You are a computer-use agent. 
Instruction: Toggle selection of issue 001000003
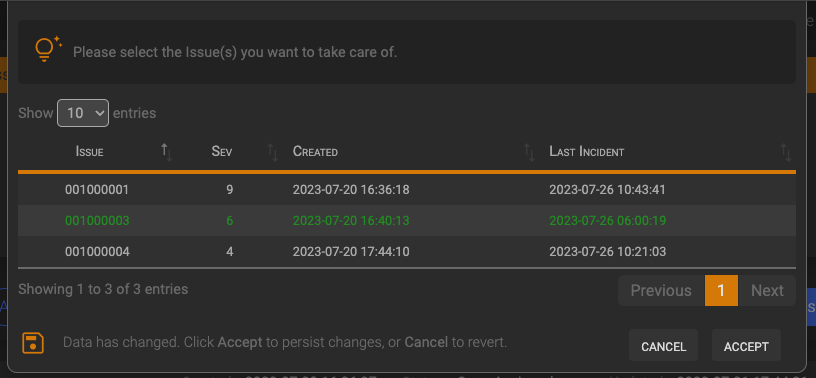[x=407, y=221]
